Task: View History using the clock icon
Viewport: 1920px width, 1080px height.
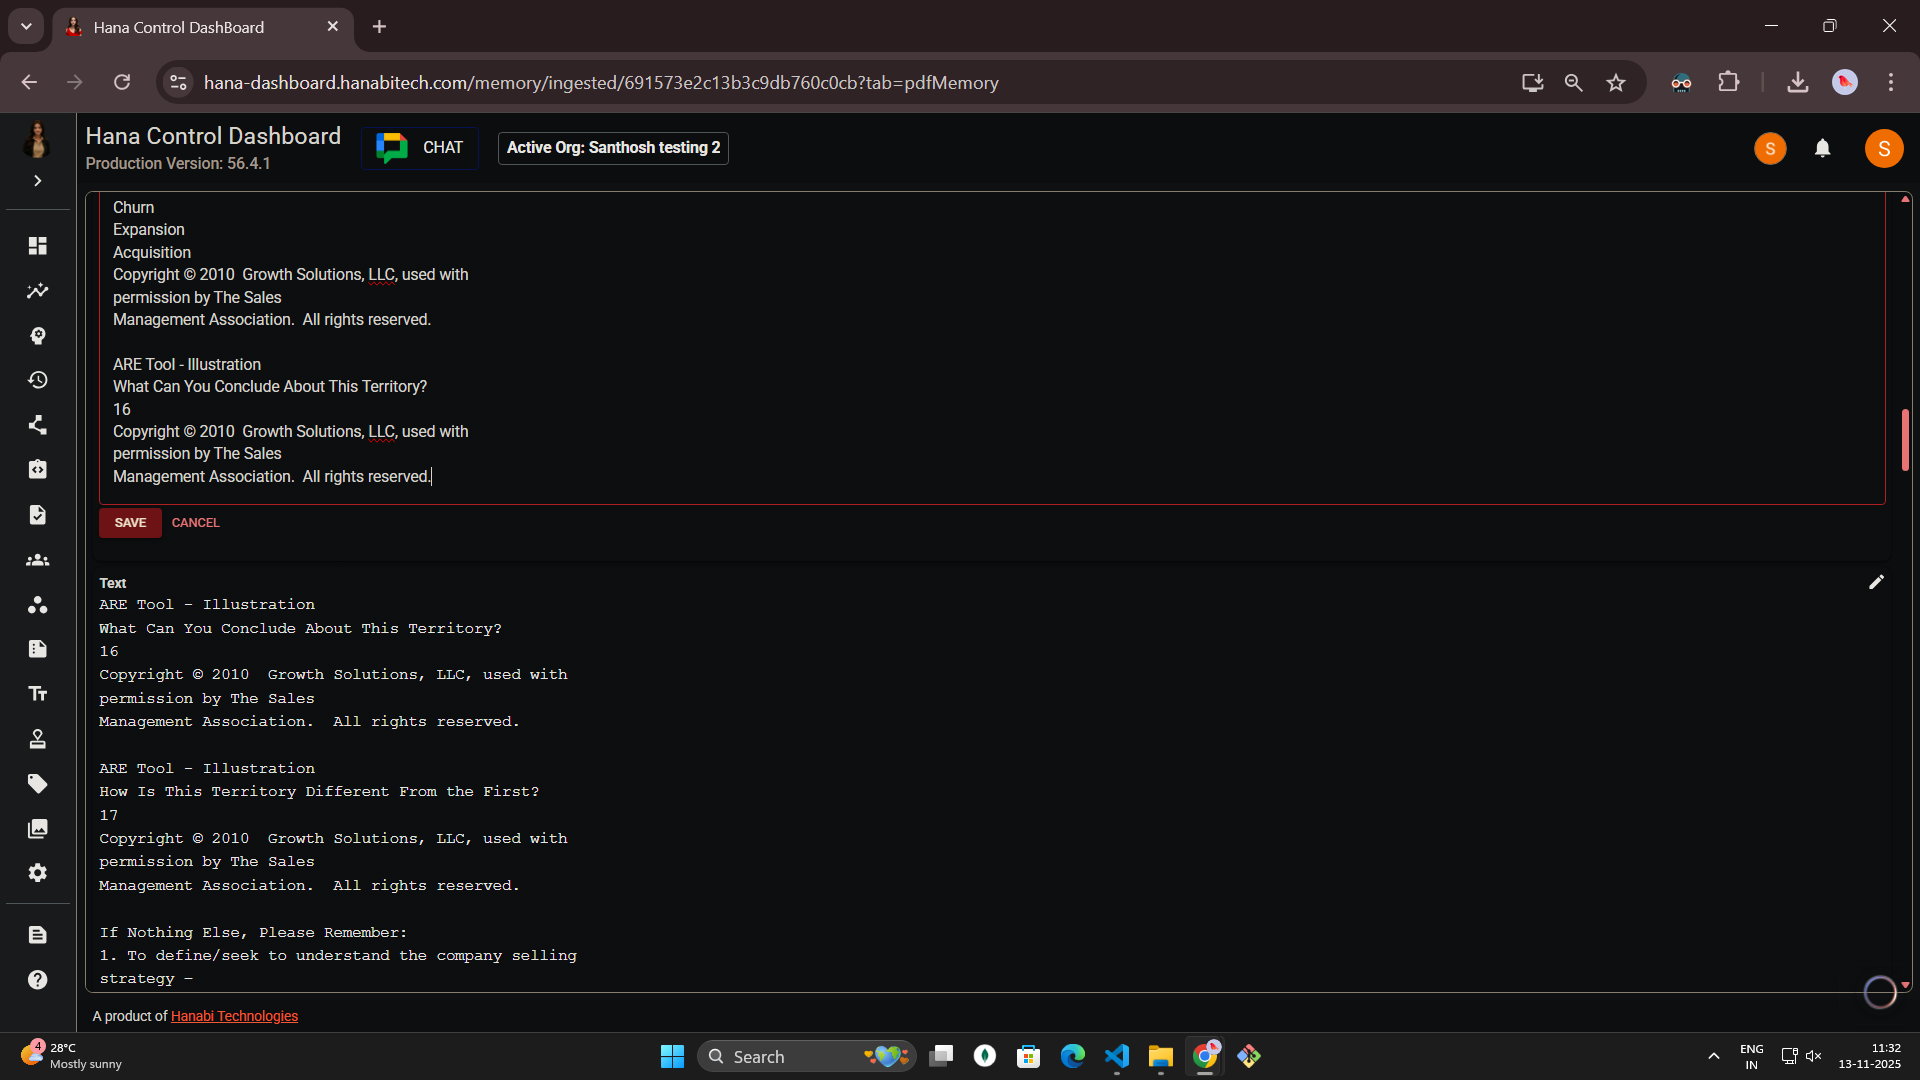Action: (37, 380)
